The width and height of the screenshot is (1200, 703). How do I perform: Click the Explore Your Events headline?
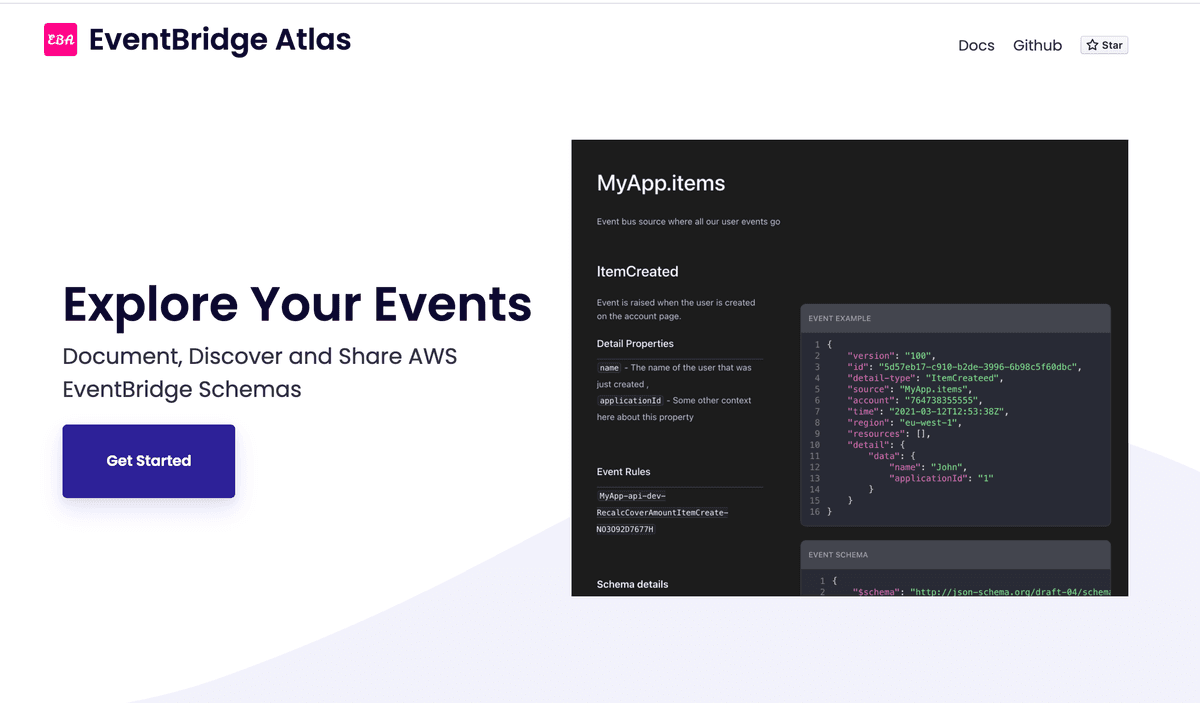[x=296, y=305]
